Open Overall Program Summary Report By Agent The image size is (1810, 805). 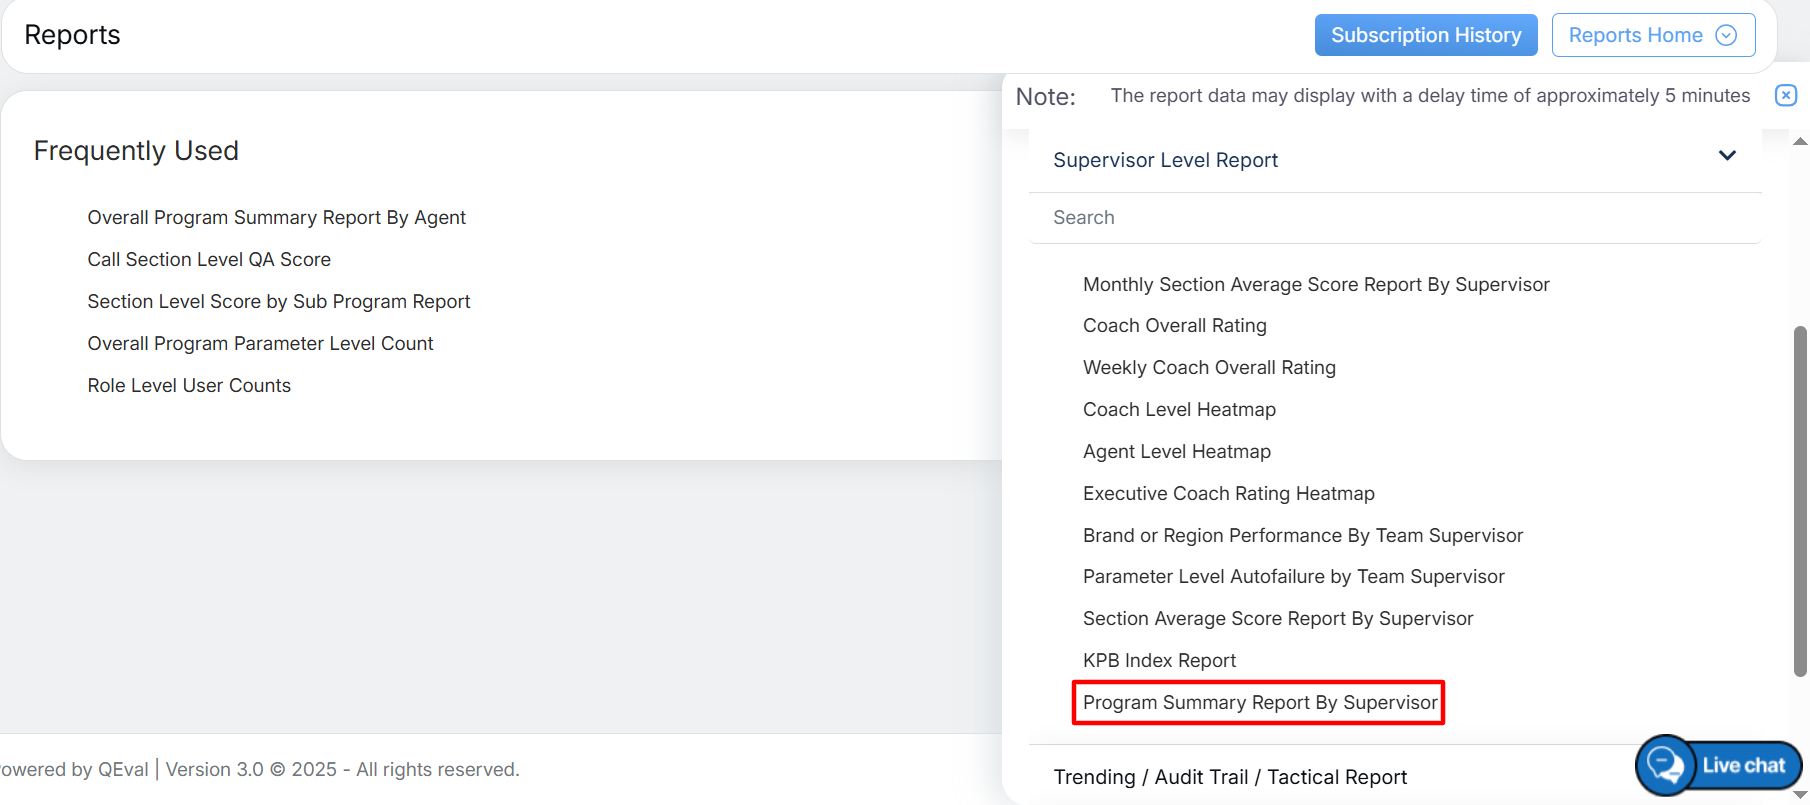[276, 218]
